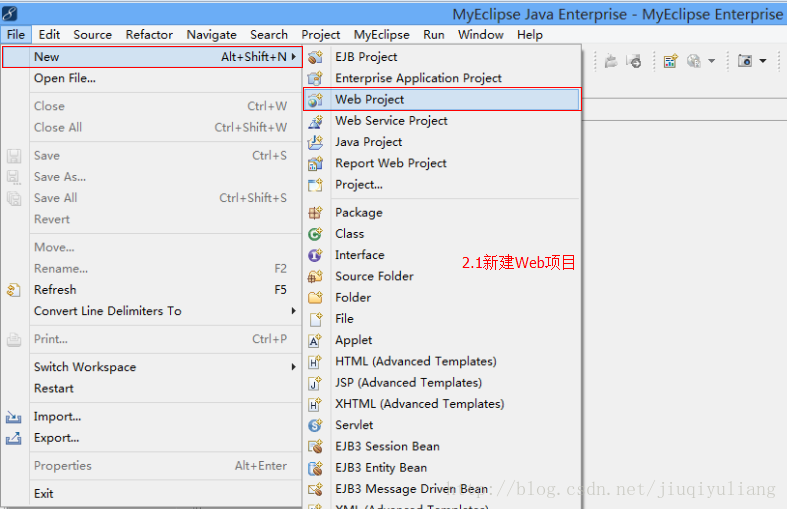The width and height of the screenshot is (787, 509).
Task: Click the EJB3 Message Driven Bean icon
Action: [x=315, y=489]
